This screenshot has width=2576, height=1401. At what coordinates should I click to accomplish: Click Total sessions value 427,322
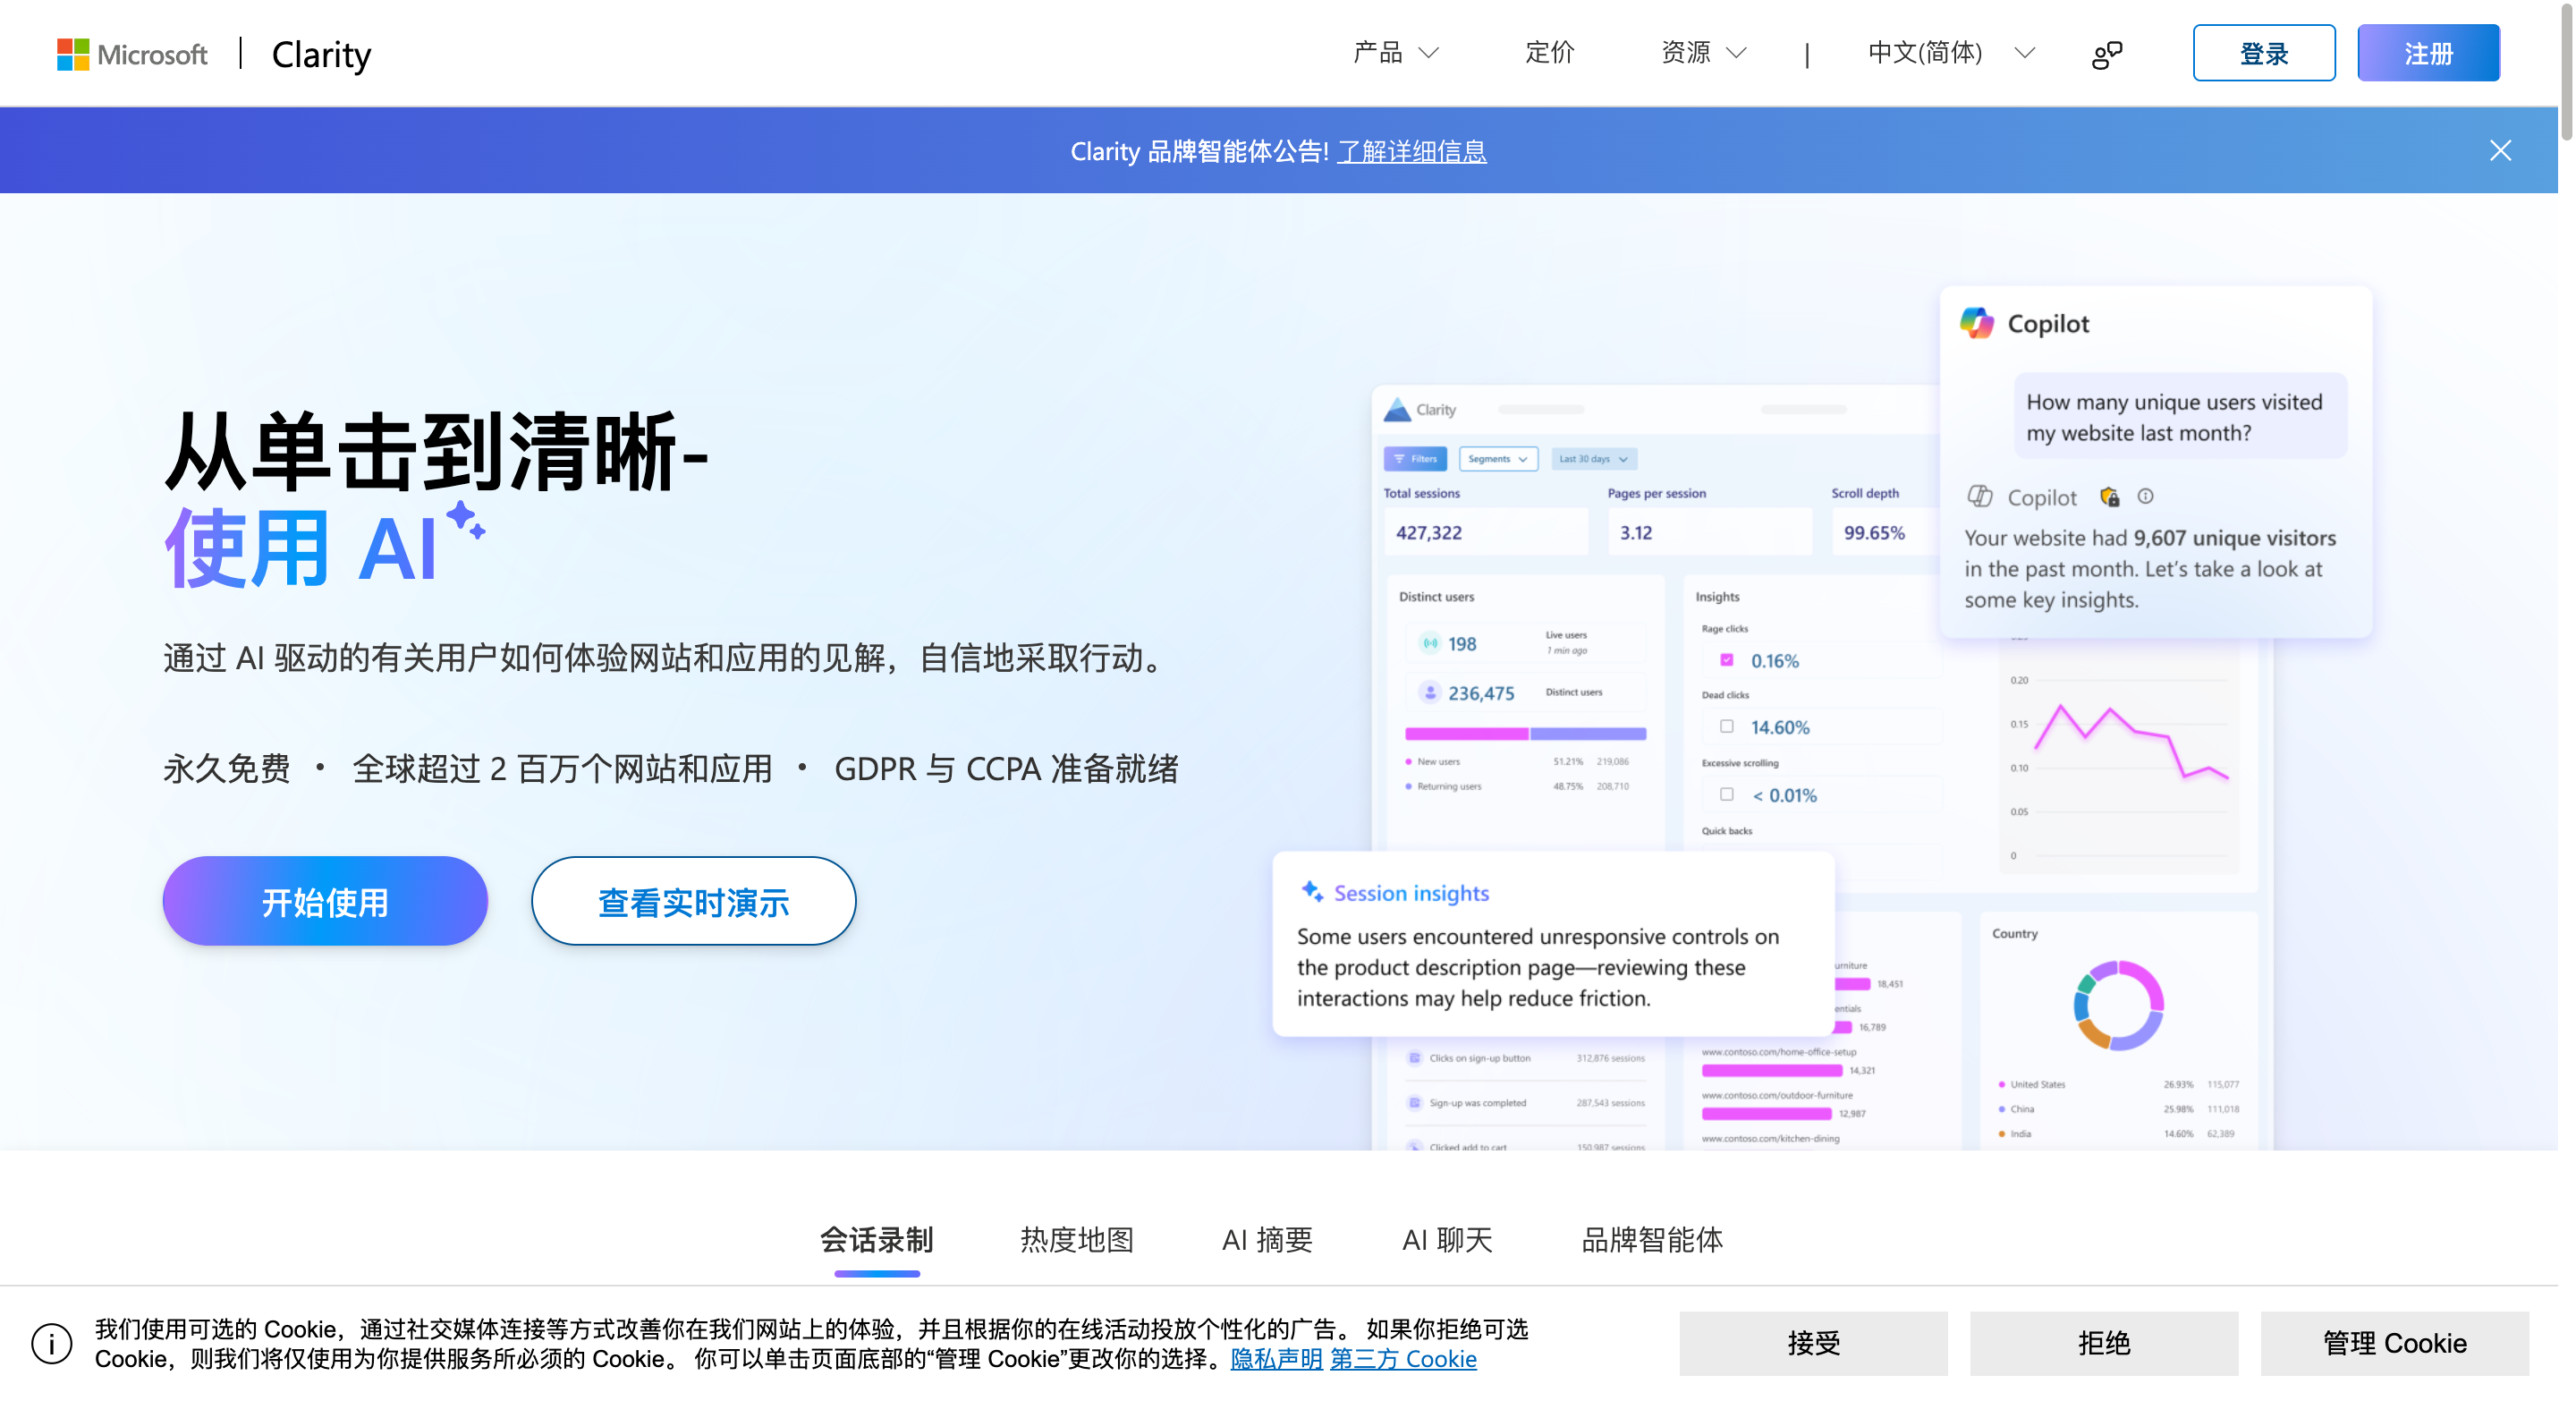pos(1428,533)
